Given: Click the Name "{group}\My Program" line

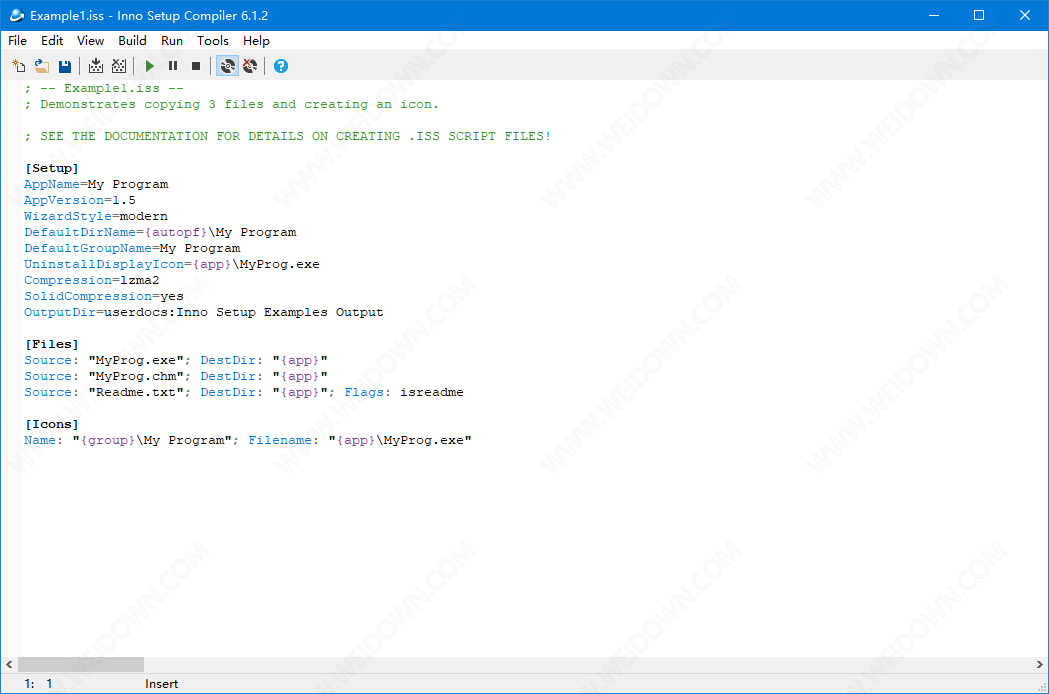Looking at the screenshot, I should (x=248, y=440).
